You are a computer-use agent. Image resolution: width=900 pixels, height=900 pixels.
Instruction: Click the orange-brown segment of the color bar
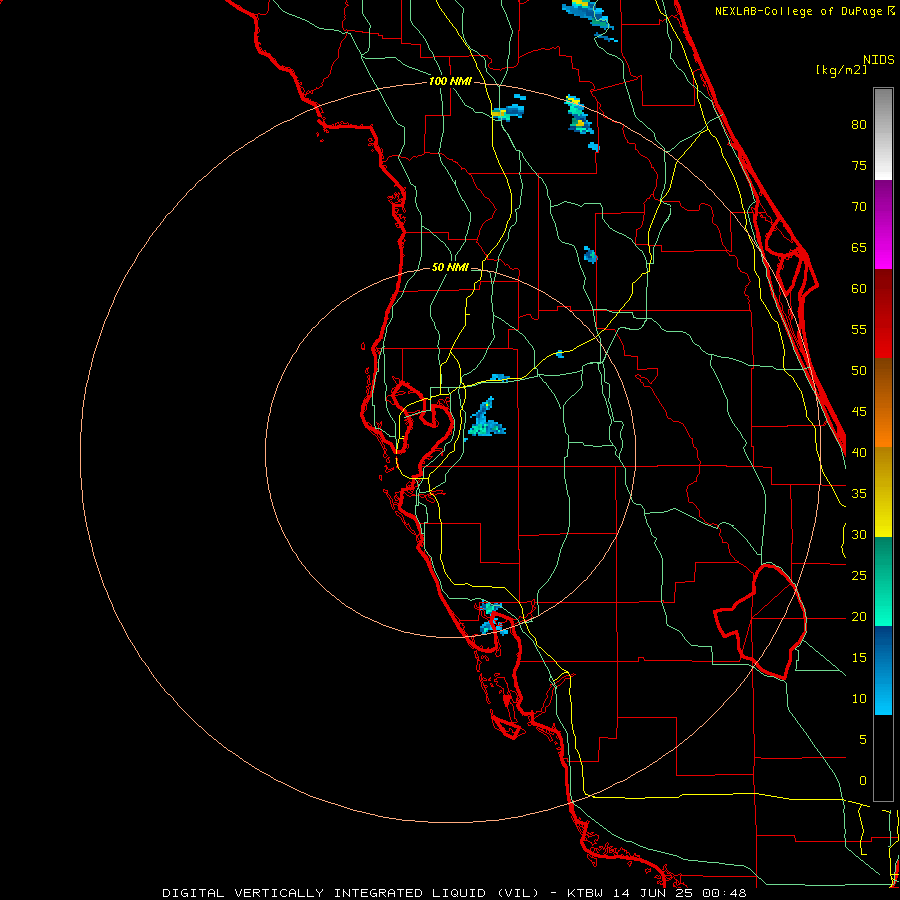pyautogui.click(x=883, y=402)
